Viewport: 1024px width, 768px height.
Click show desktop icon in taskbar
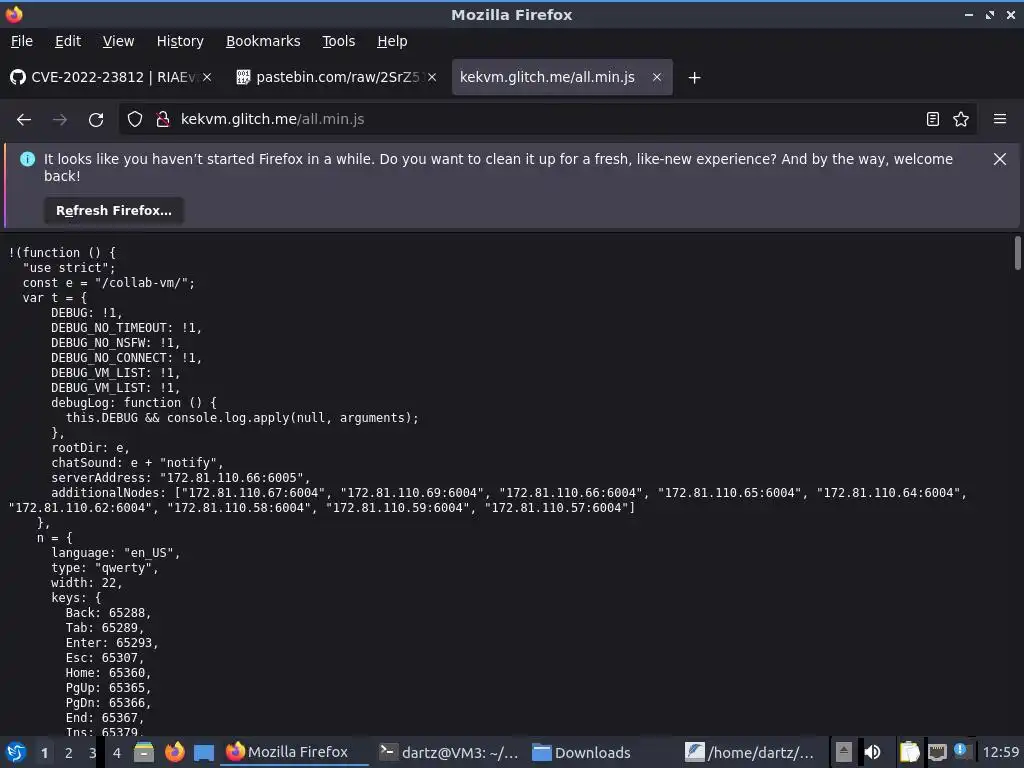(204, 752)
